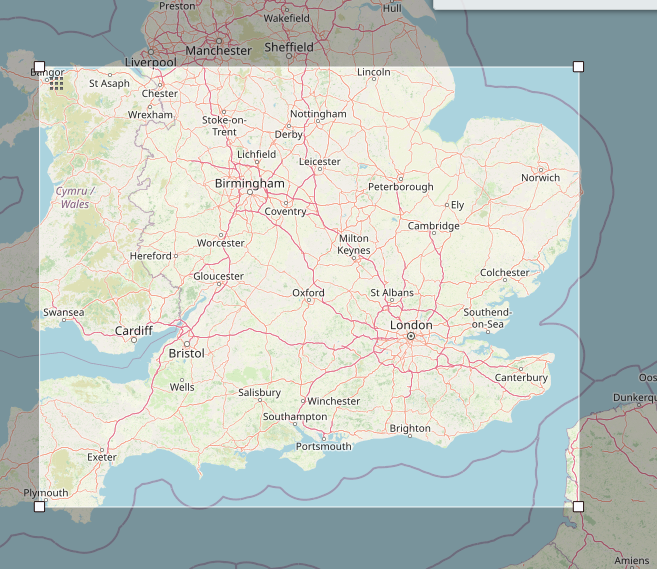Click the Manchester label above the selection
Image resolution: width=657 pixels, height=569 pixels.
218,51
